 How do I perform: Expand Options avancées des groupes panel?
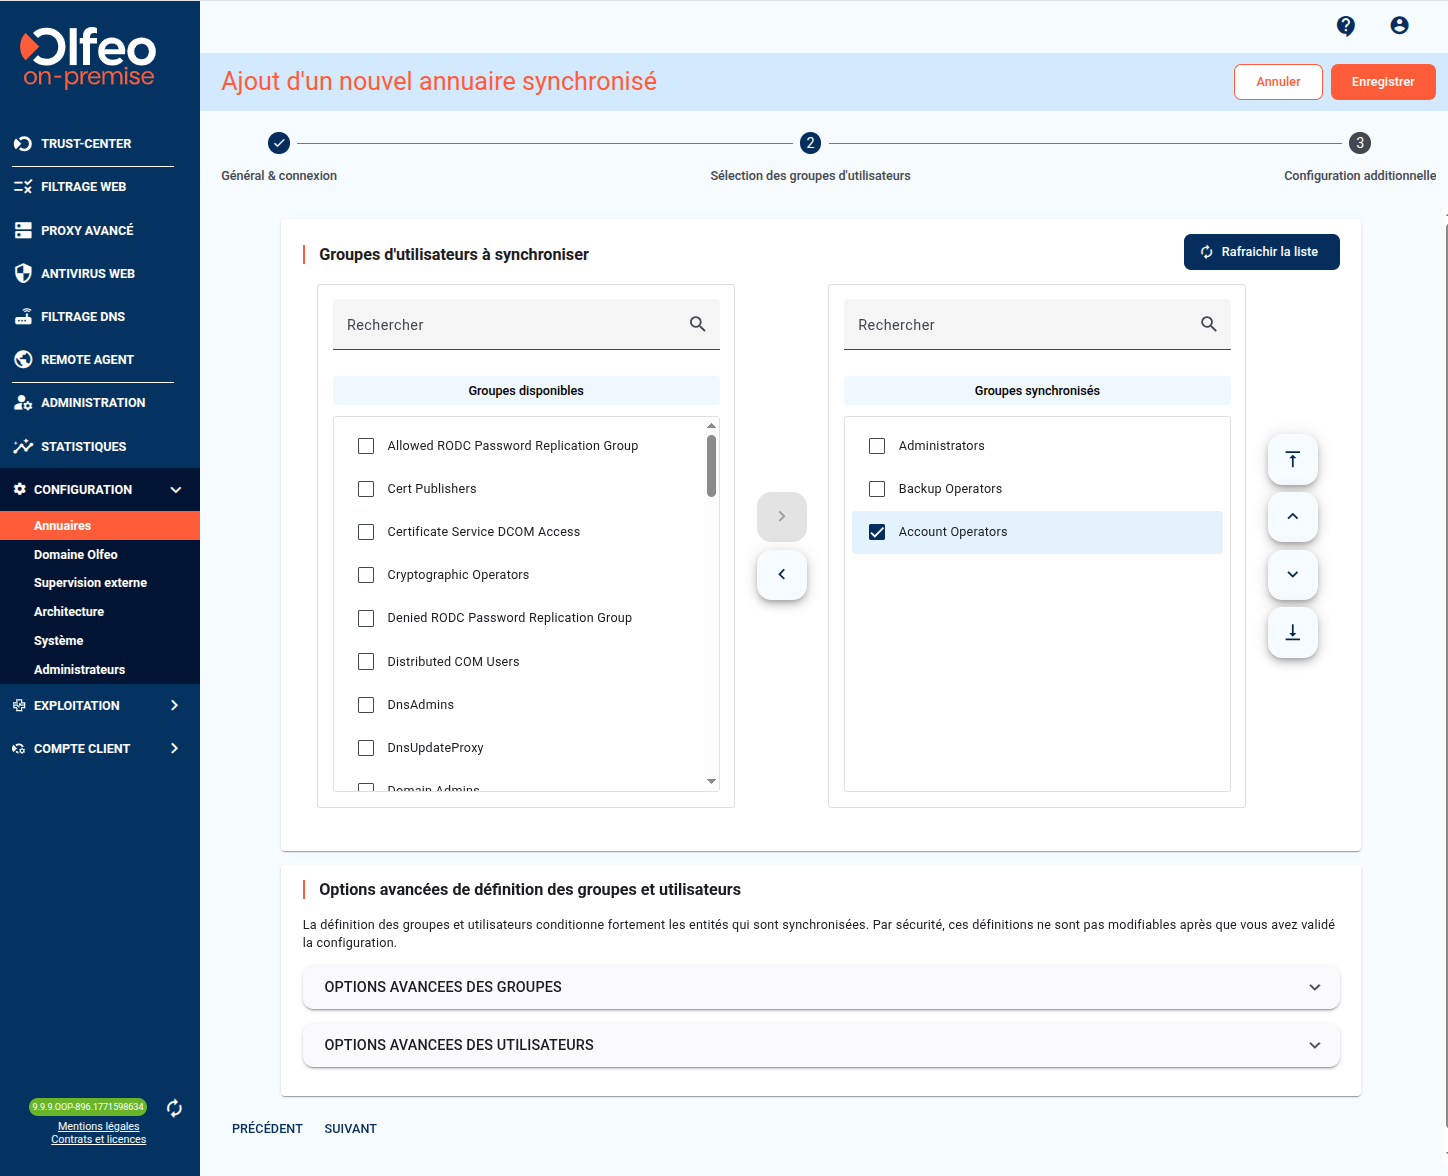(x=820, y=987)
